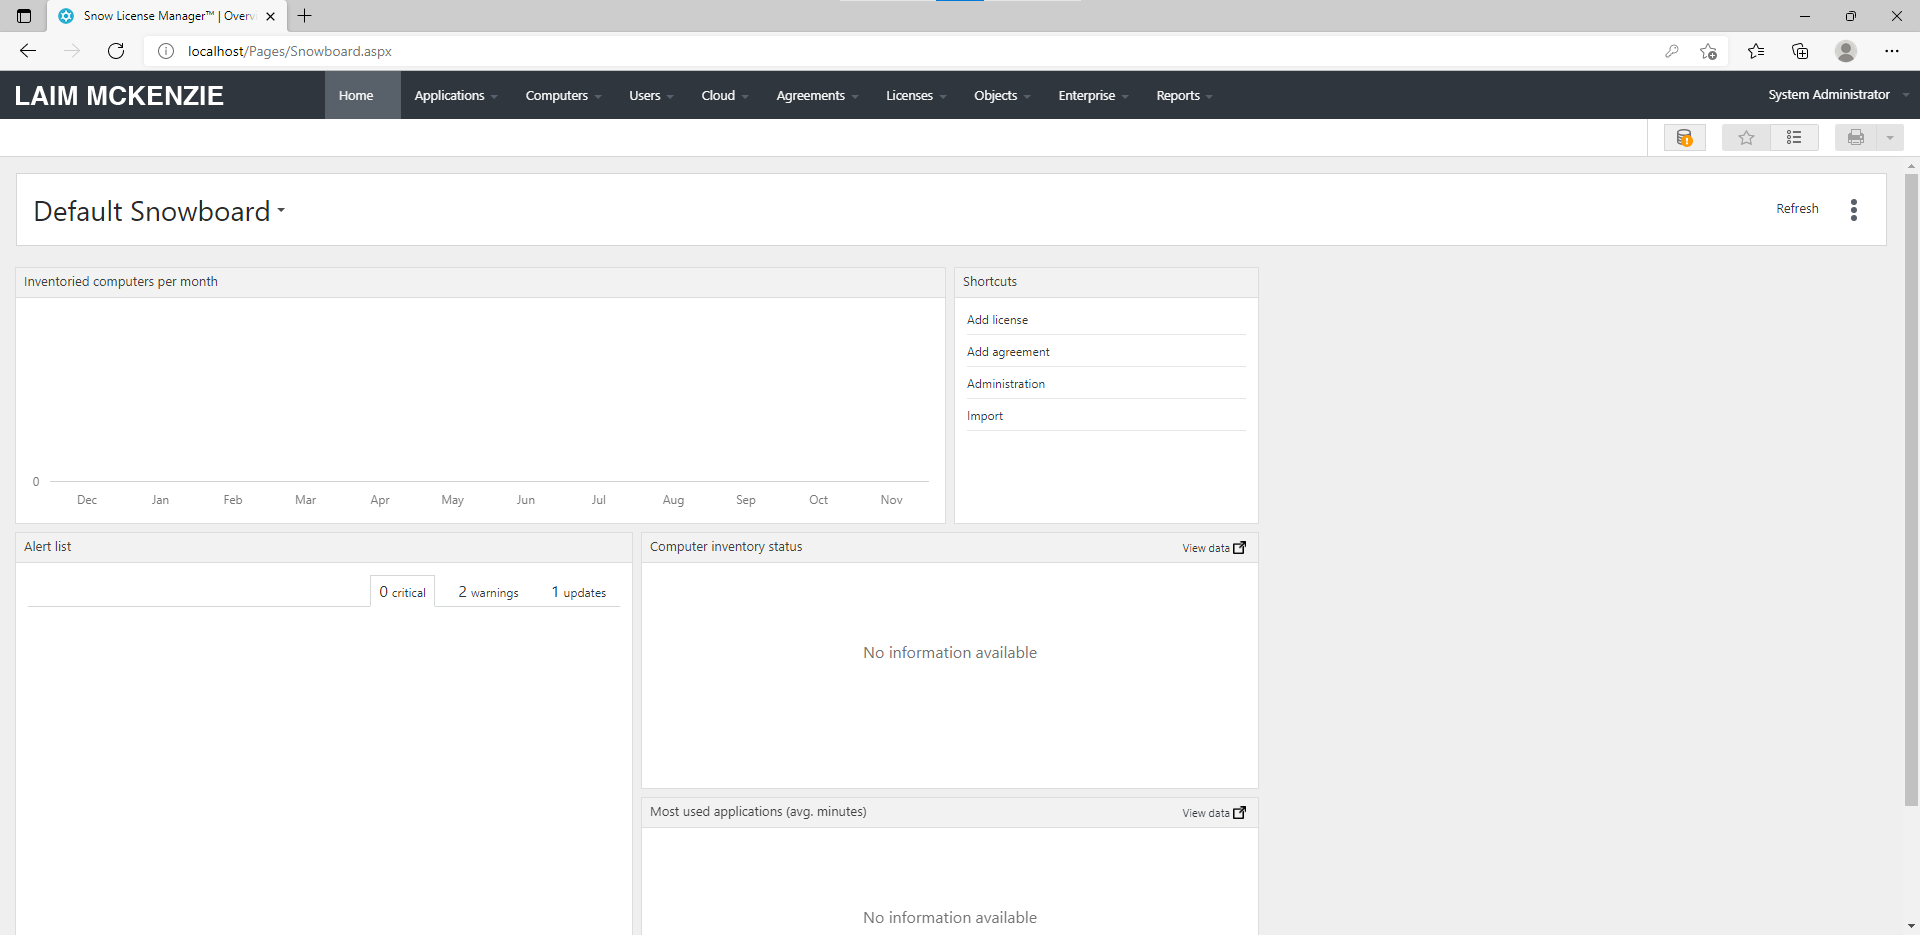Viewport: 1920px width, 935px height.
Task: Expand the print options dropdown arrow
Action: 1890,138
